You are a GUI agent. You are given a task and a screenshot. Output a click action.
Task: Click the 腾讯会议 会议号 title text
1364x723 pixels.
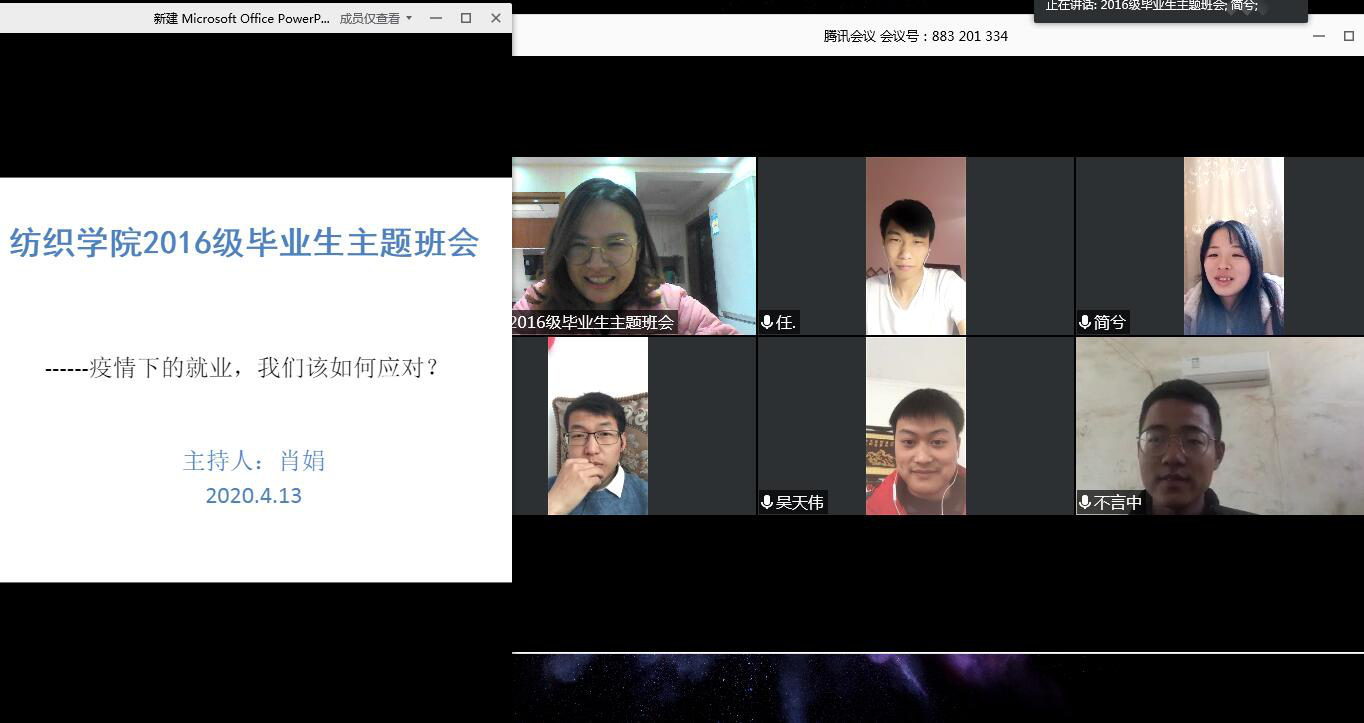[x=915, y=36]
